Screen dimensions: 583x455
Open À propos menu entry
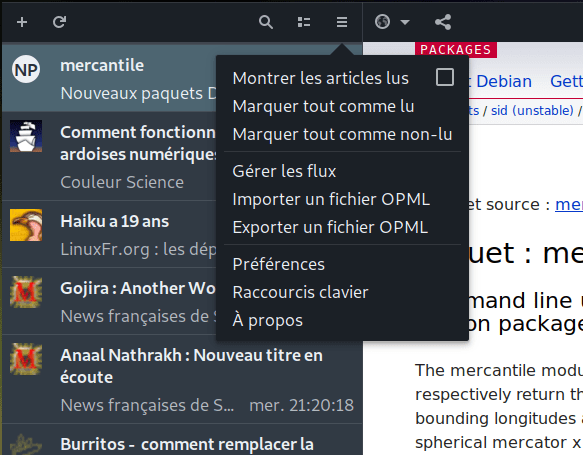(x=267, y=320)
